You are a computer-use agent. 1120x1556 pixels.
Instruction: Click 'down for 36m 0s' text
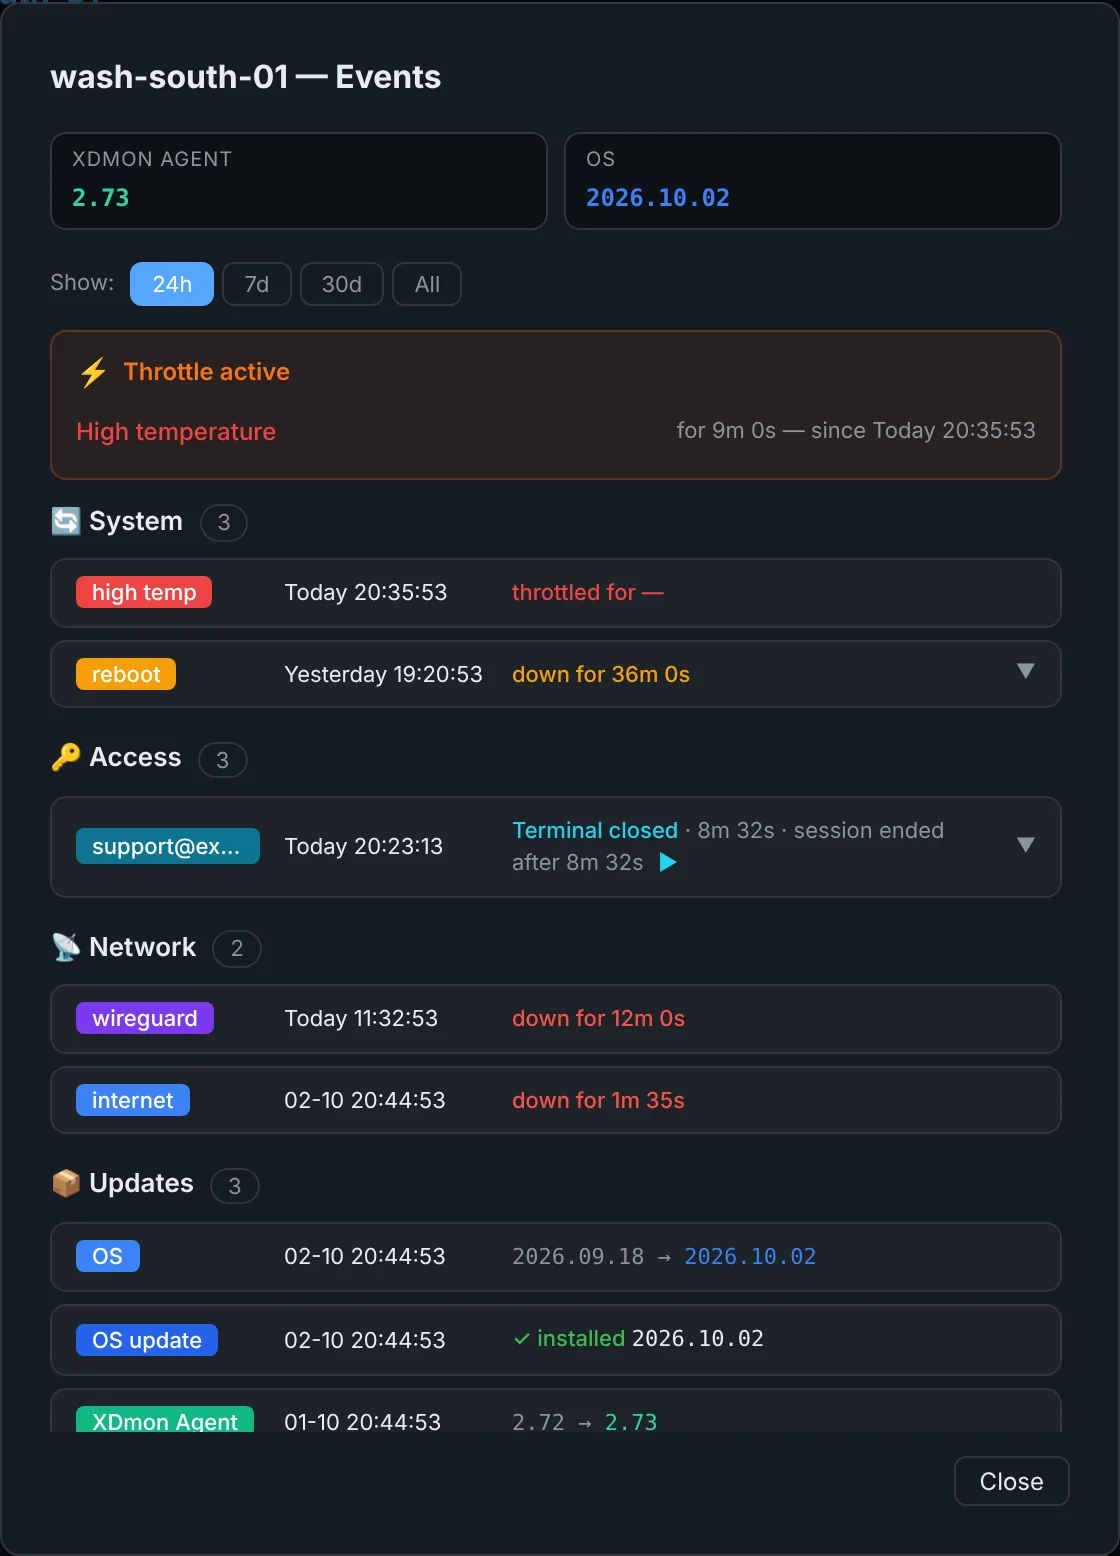(x=601, y=674)
